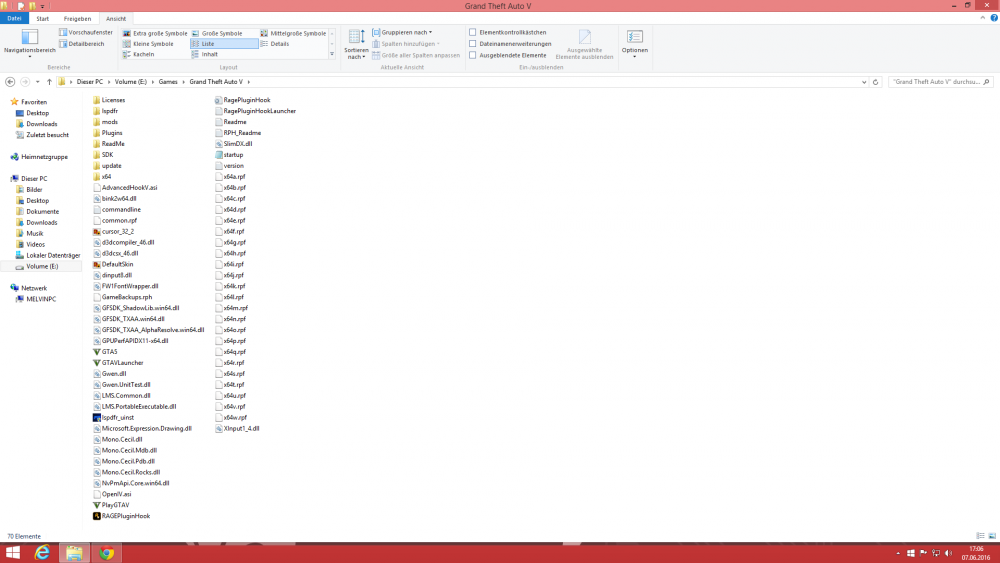Screen dimensions: 1000x563
Task: Select the PlayGTAV executable
Action: pyautogui.click(x=115, y=505)
